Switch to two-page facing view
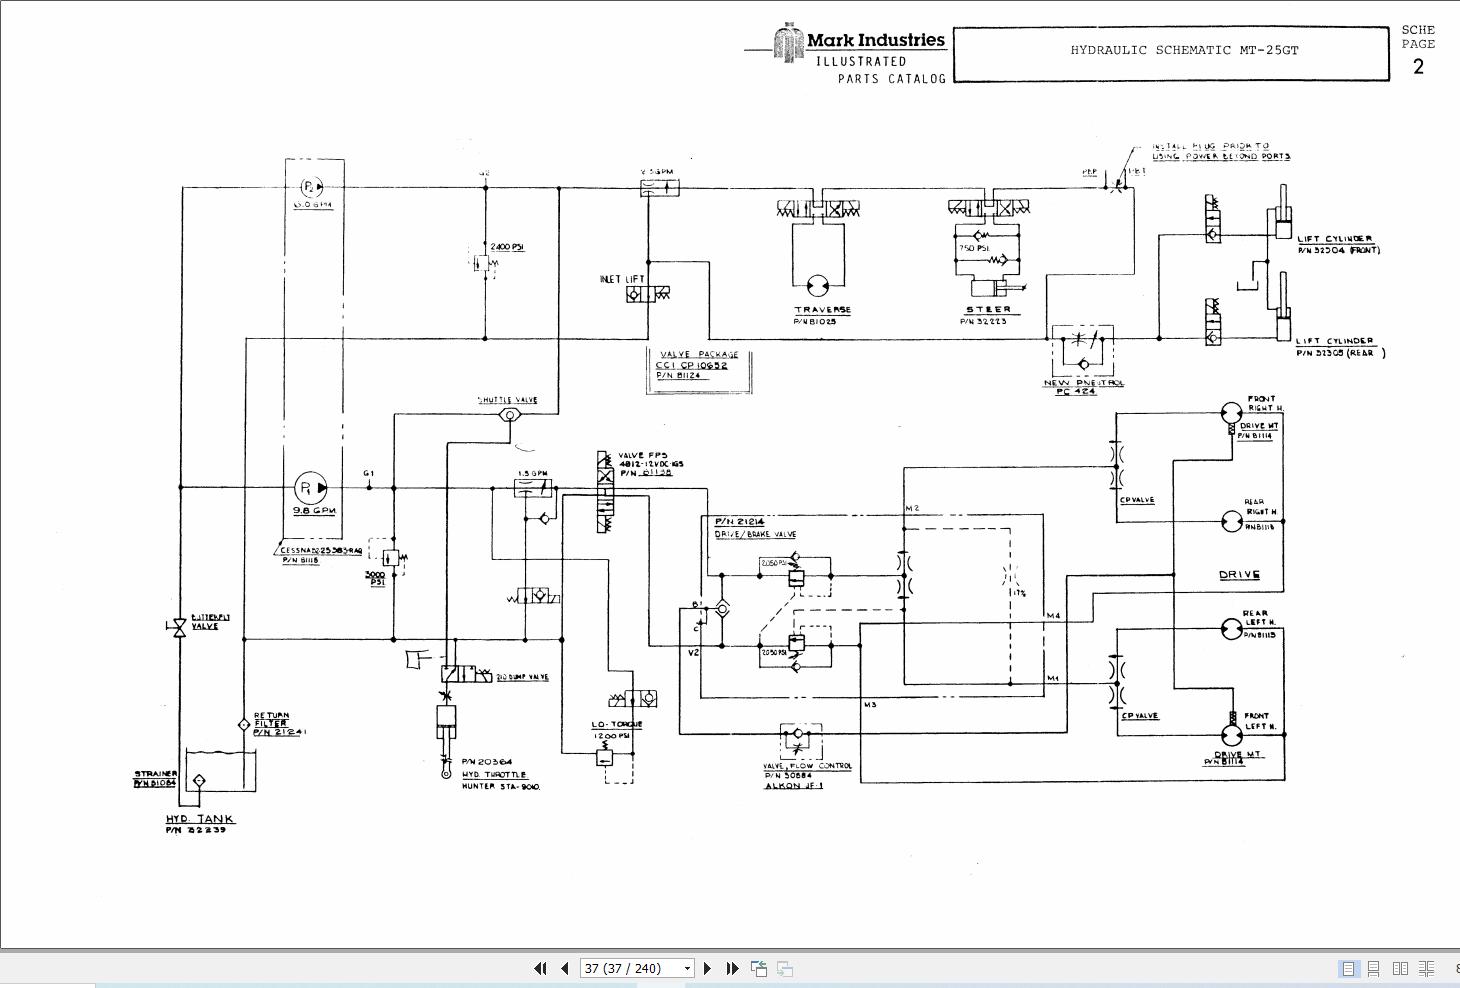Viewport: 1460px width, 988px height. (x=1400, y=968)
